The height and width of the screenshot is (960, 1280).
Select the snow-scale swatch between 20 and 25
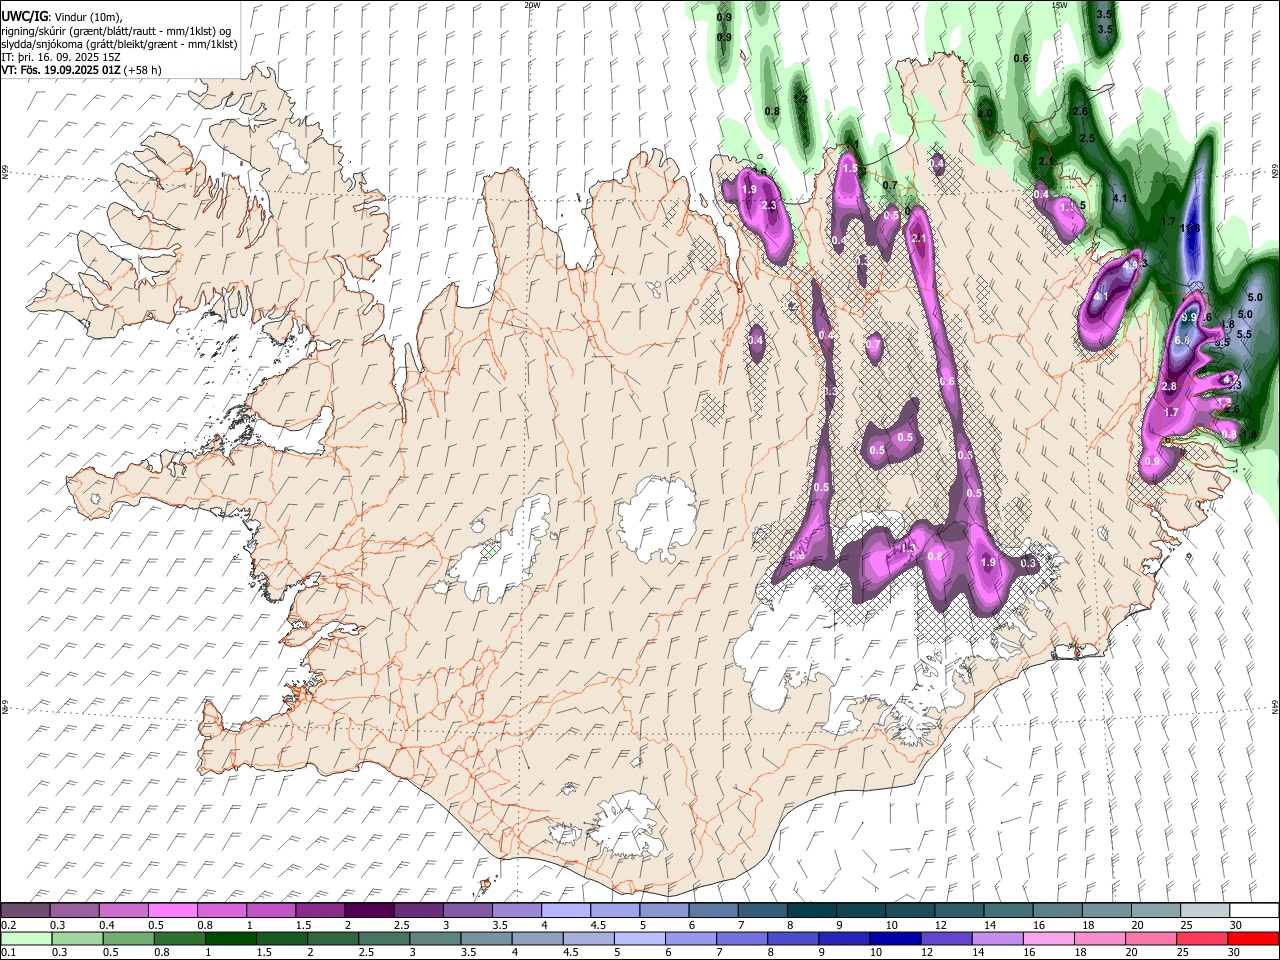(1156, 911)
